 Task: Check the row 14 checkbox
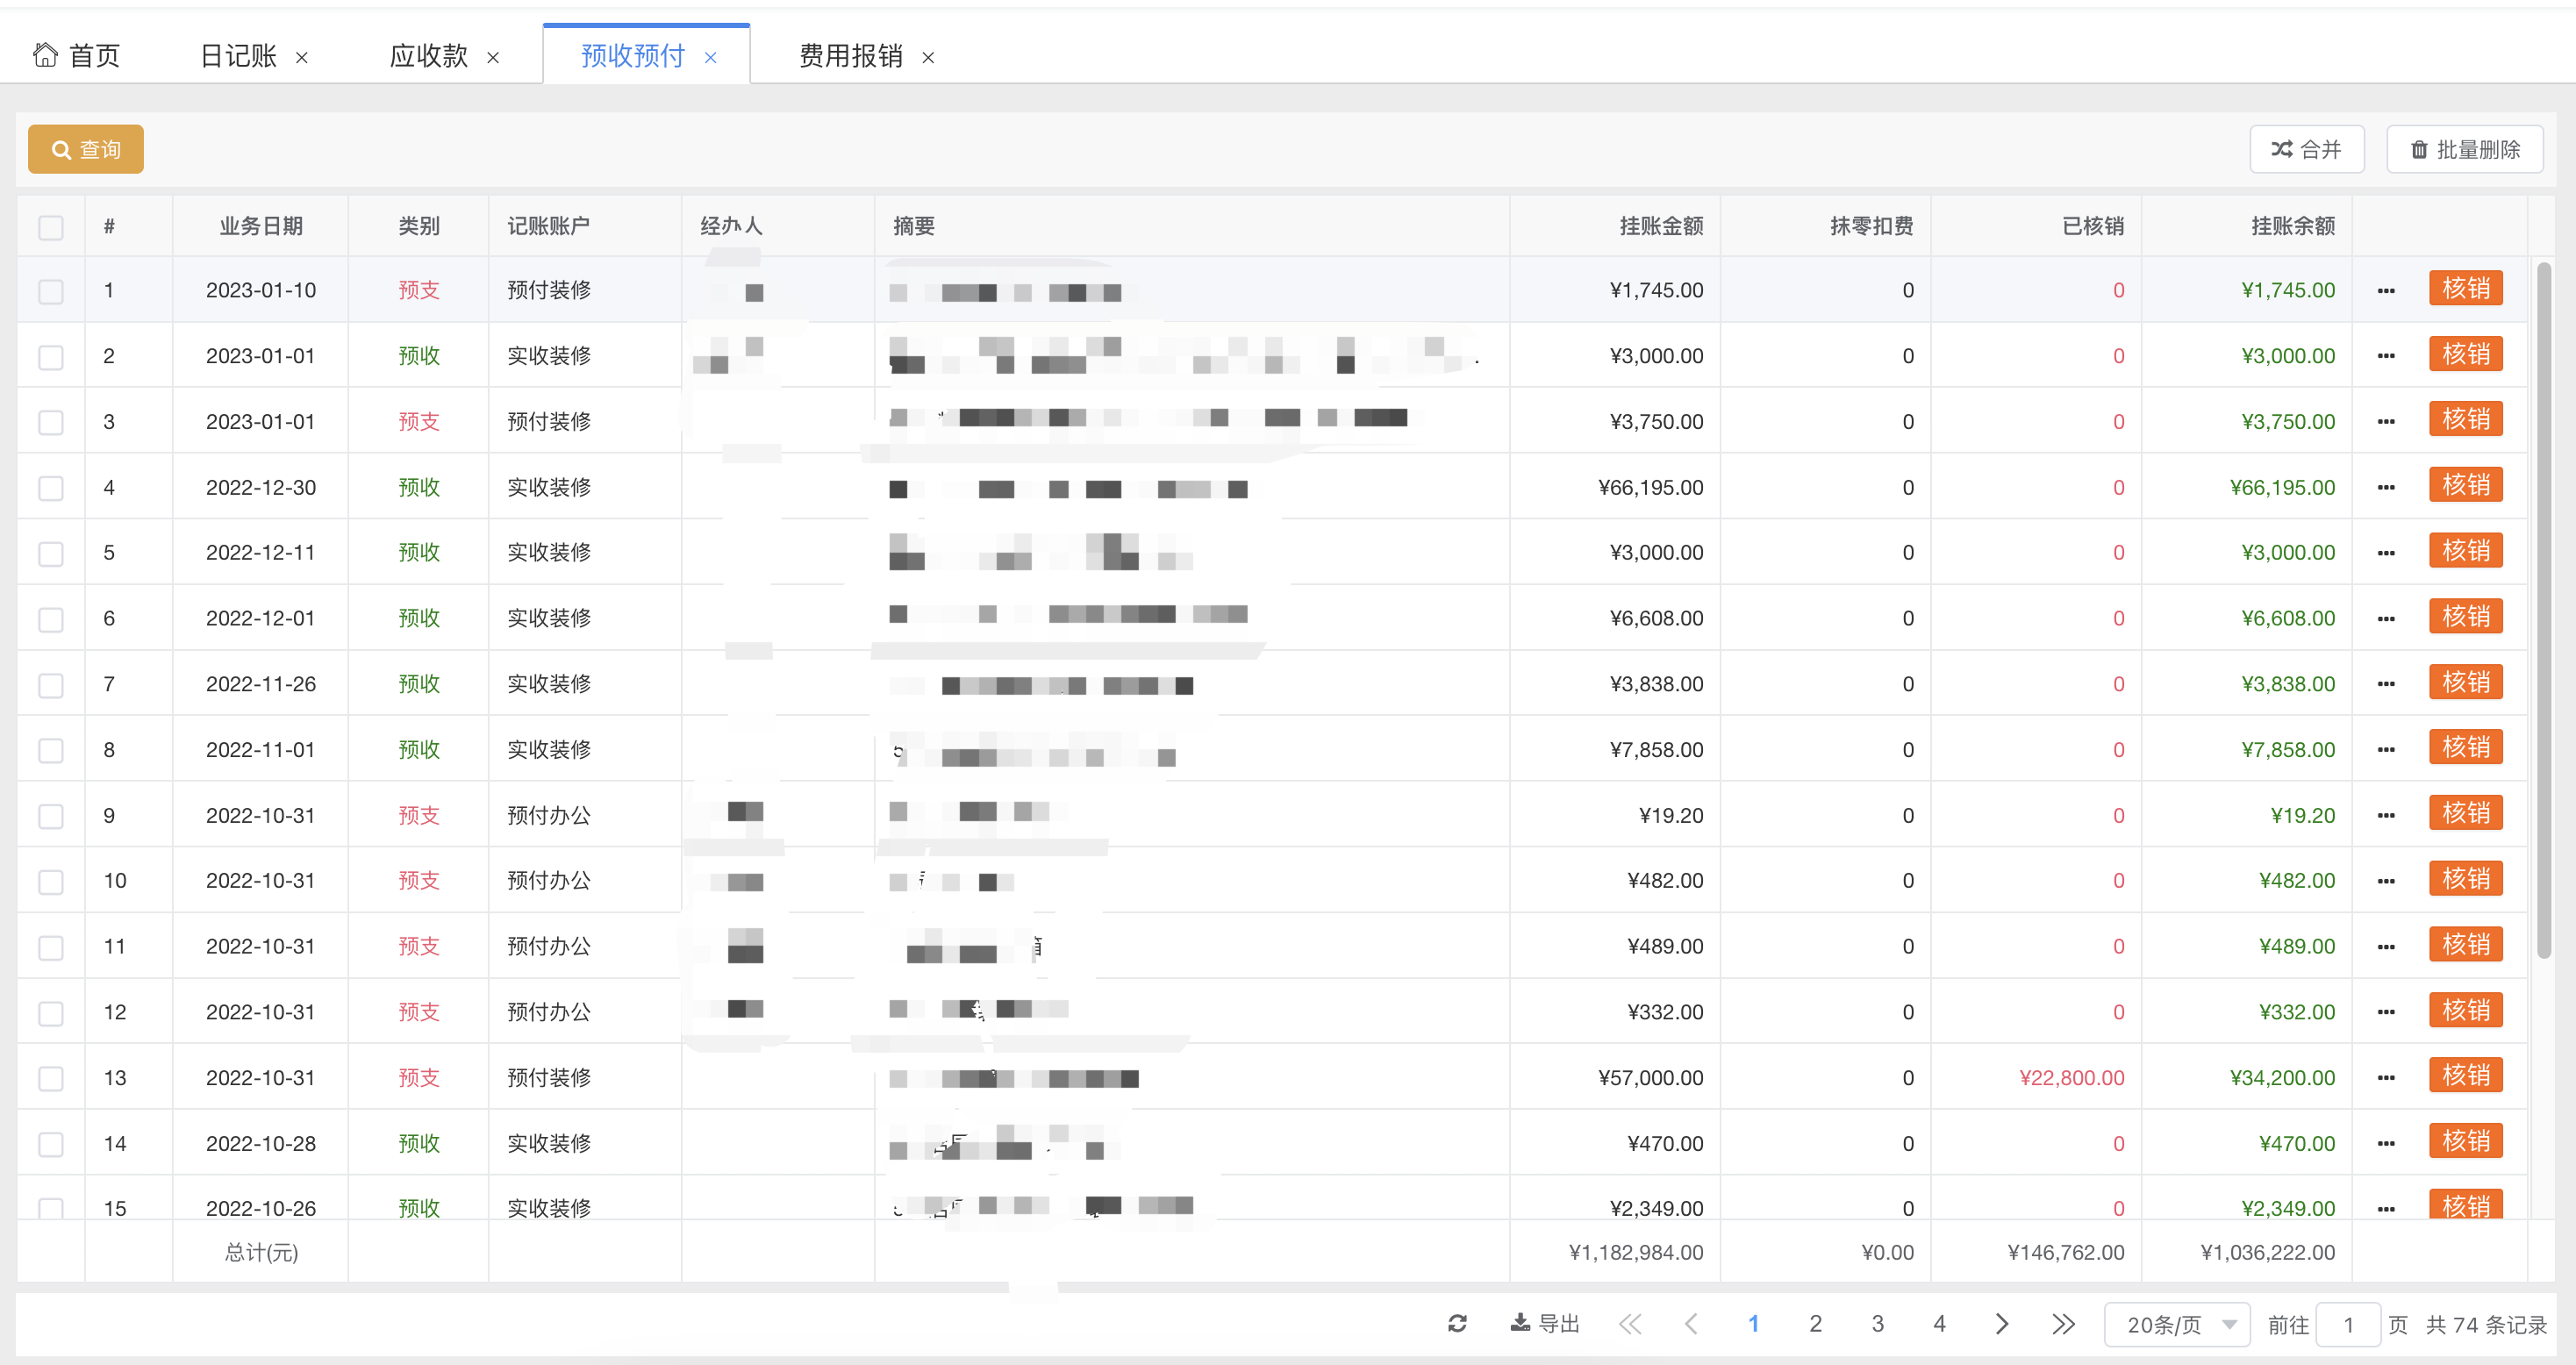click(51, 1144)
